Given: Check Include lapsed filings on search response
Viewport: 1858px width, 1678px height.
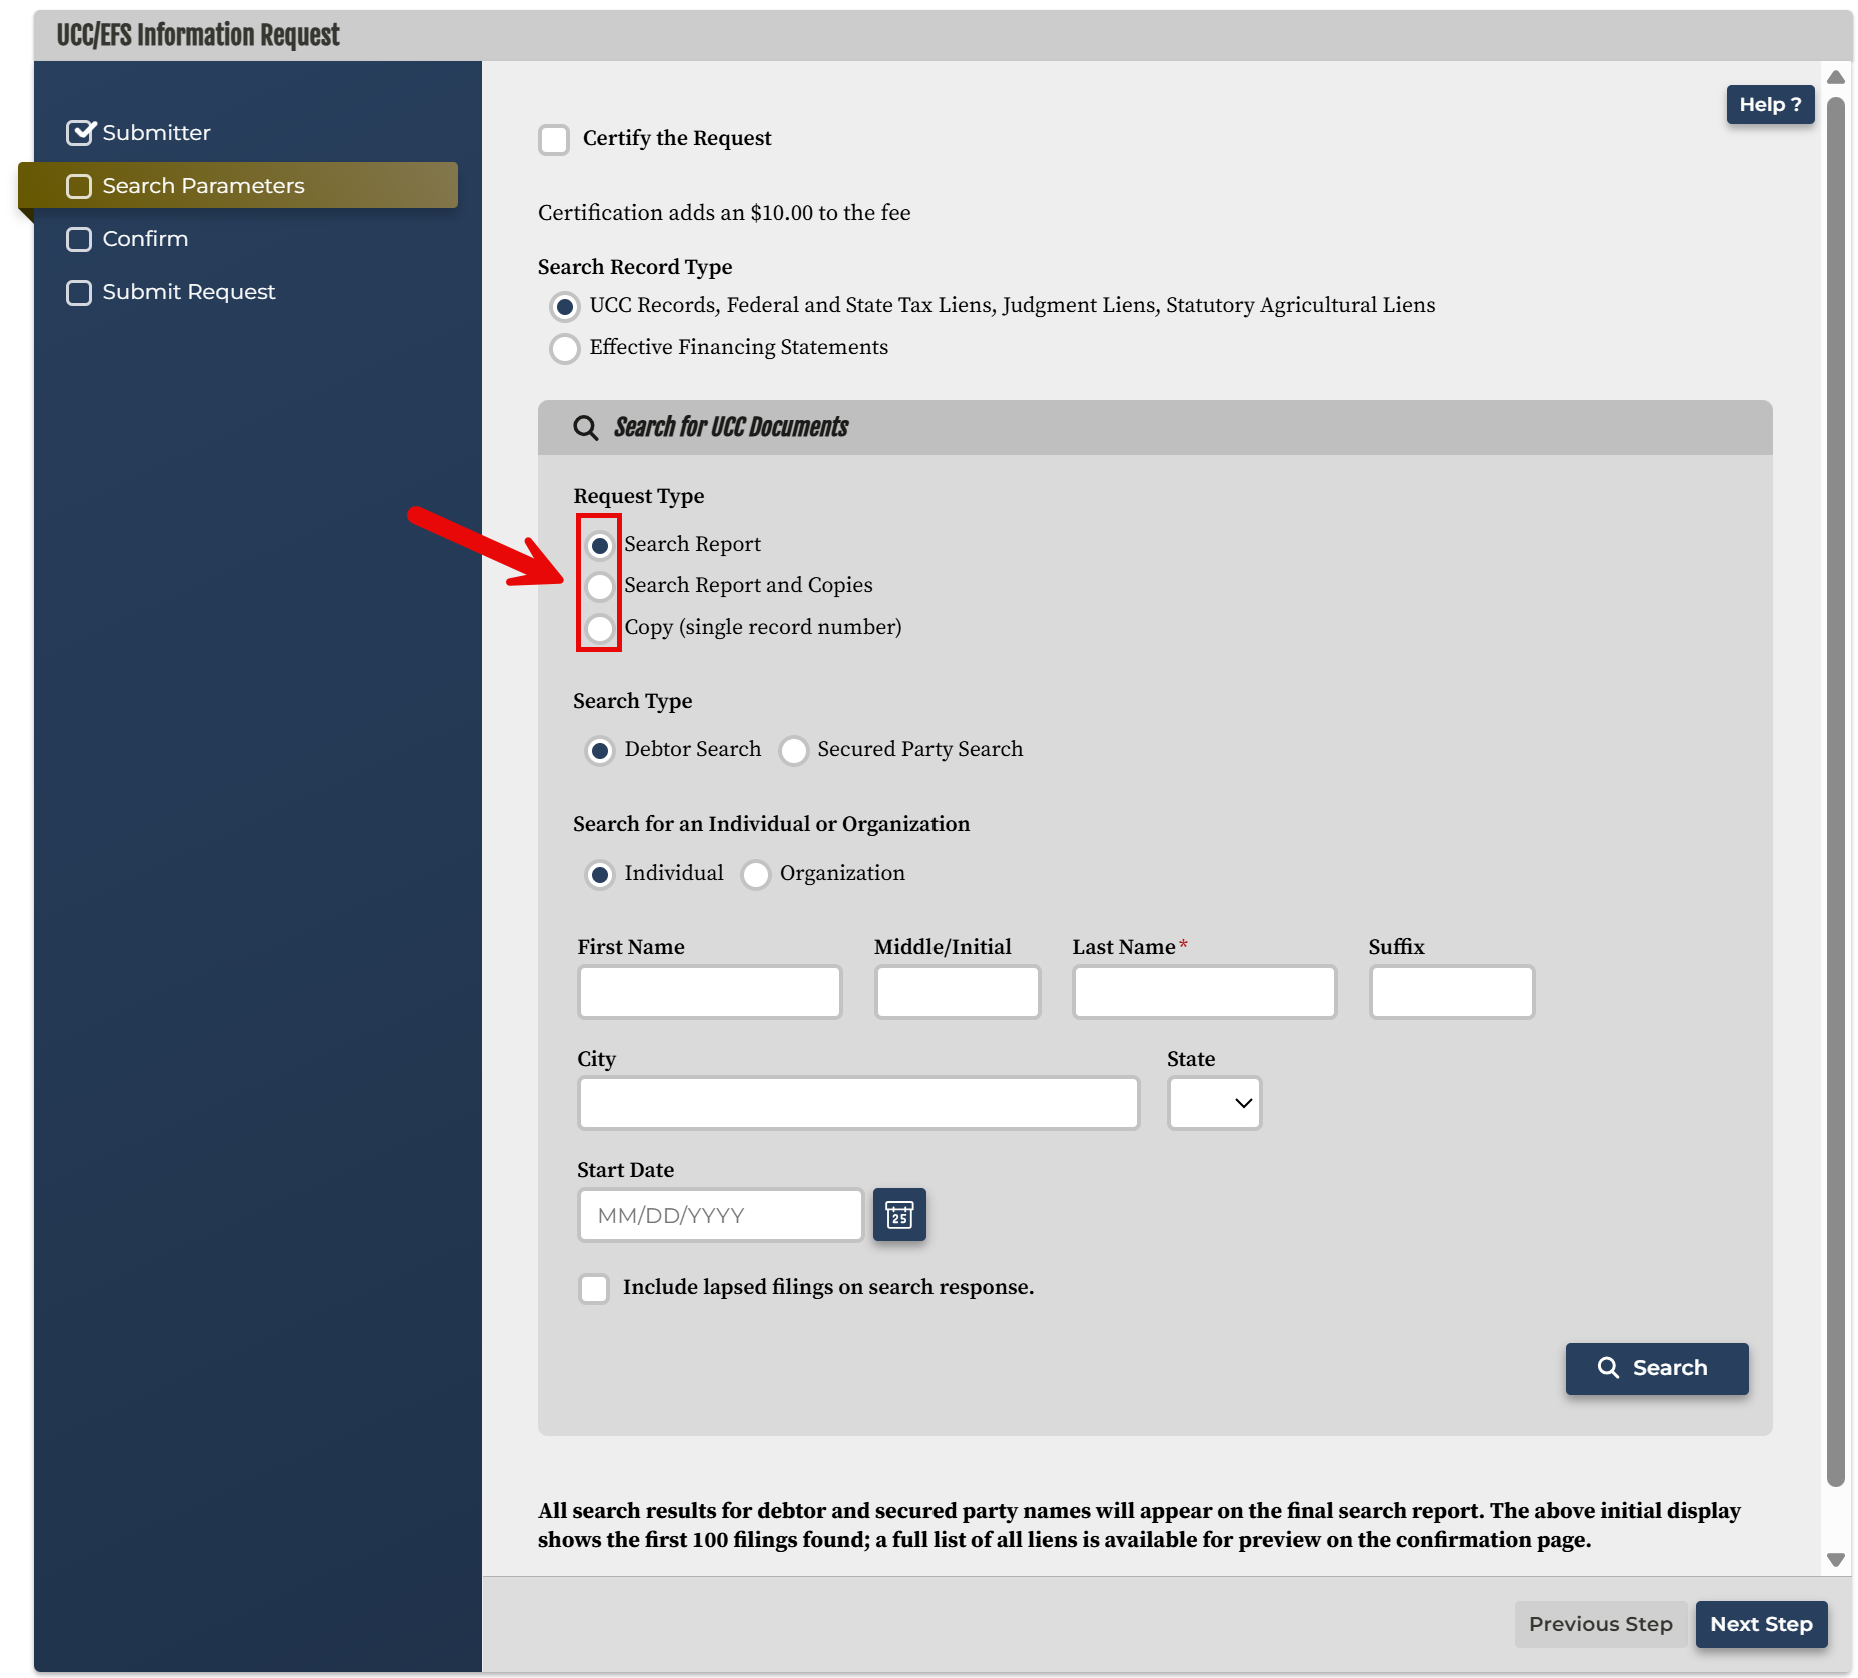Looking at the screenshot, I should click(594, 1288).
